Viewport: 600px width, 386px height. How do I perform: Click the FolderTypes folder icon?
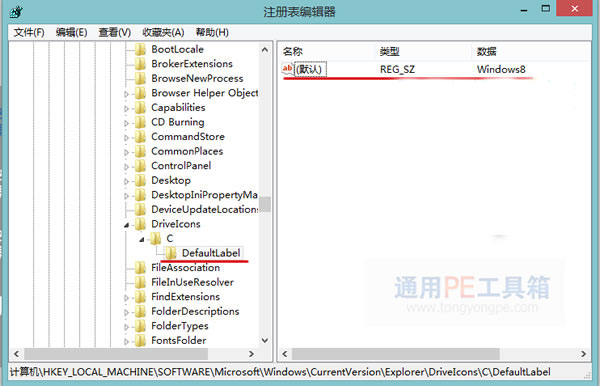click(140, 326)
